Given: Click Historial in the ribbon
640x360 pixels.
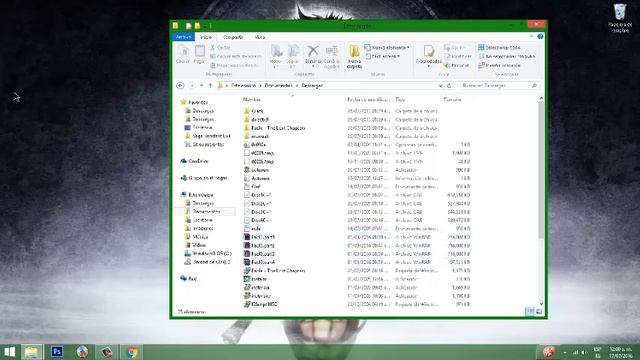Looking at the screenshot, I should click(x=457, y=65).
